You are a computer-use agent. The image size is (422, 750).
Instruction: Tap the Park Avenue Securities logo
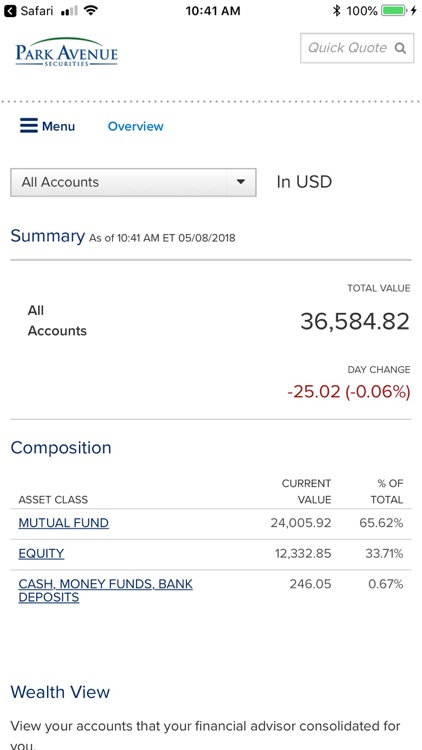pos(66,52)
